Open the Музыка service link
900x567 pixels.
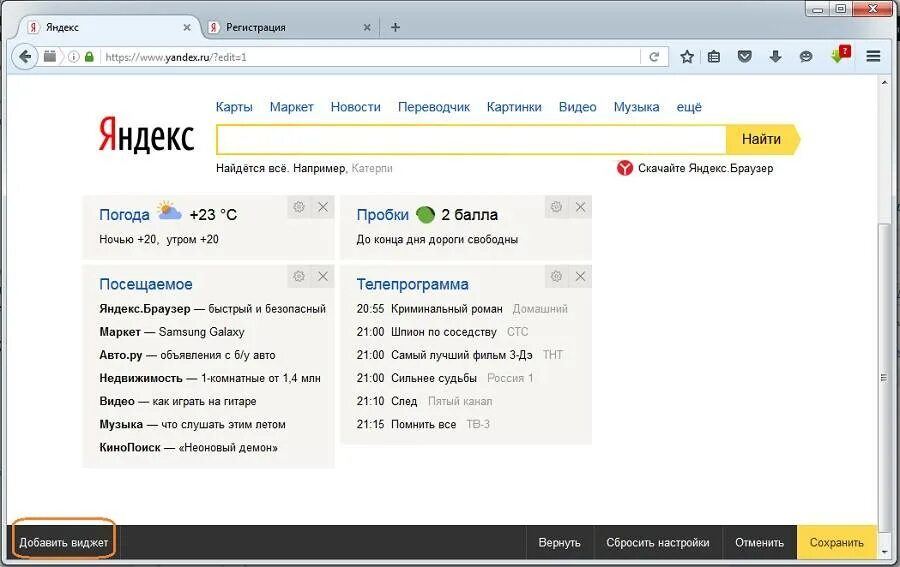pyautogui.click(x=637, y=107)
